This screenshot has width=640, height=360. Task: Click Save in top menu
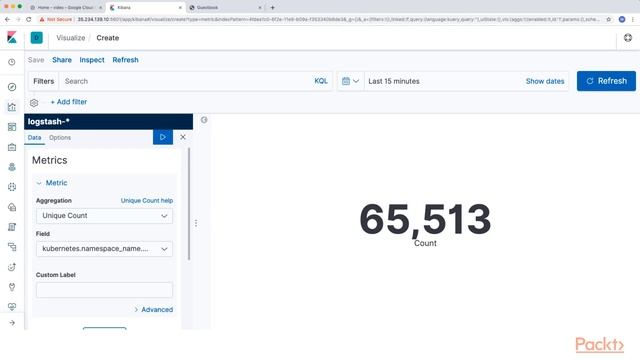[36, 60]
